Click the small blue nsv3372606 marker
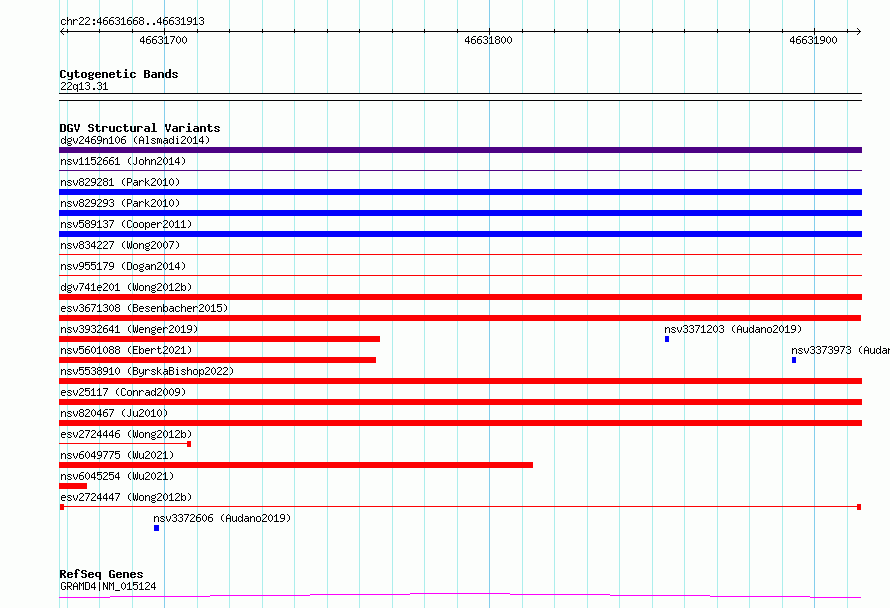Screen dimensions: 890x608 (x=156, y=528)
